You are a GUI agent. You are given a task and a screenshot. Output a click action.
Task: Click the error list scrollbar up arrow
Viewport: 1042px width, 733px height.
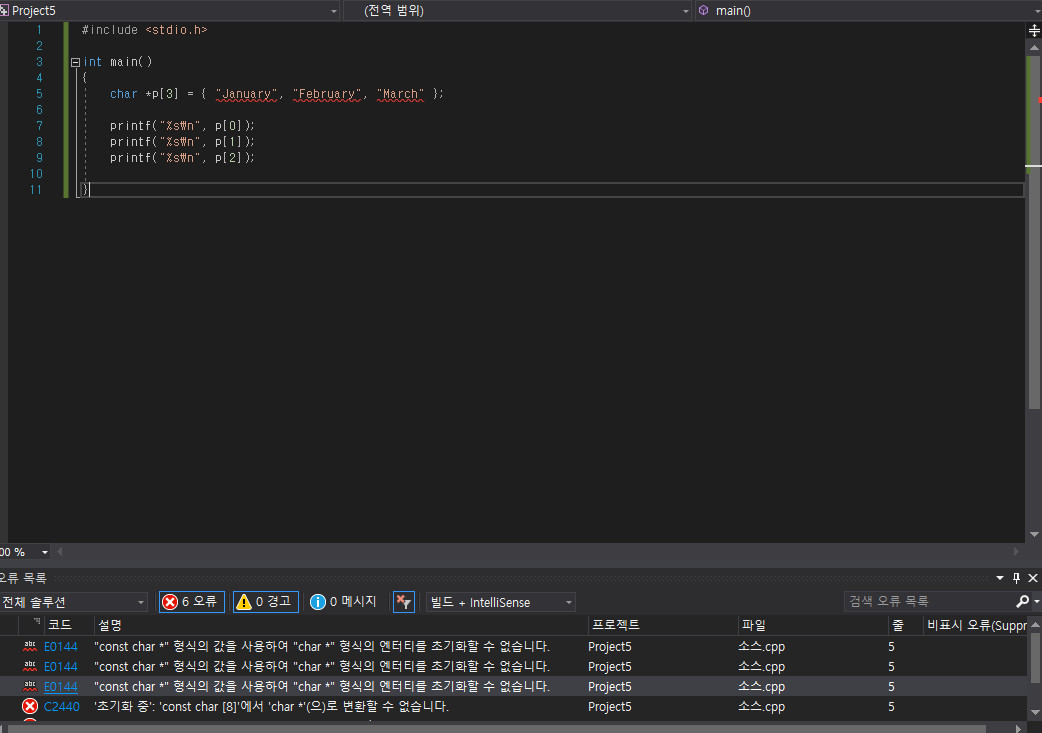coord(1034,625)
